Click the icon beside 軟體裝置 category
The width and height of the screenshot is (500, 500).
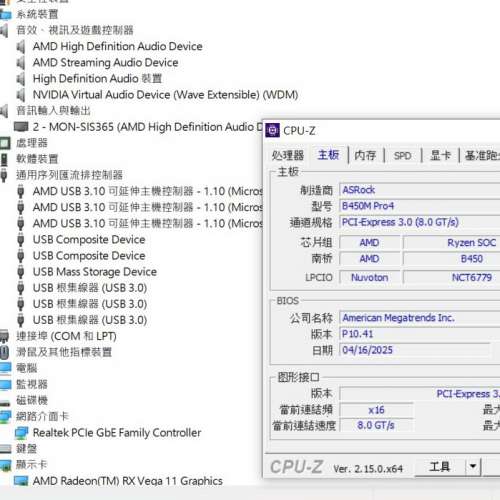point(4,159)
